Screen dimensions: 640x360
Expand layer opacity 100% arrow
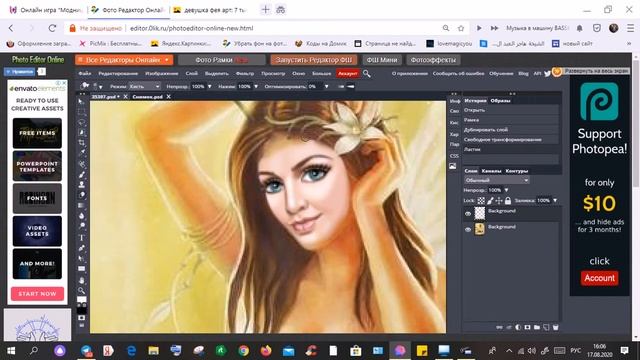click(x=507, y=190)
